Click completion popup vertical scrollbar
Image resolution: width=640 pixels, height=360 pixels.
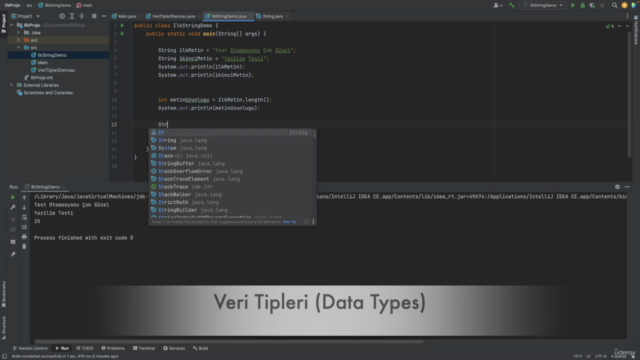[x=314, y=134]
